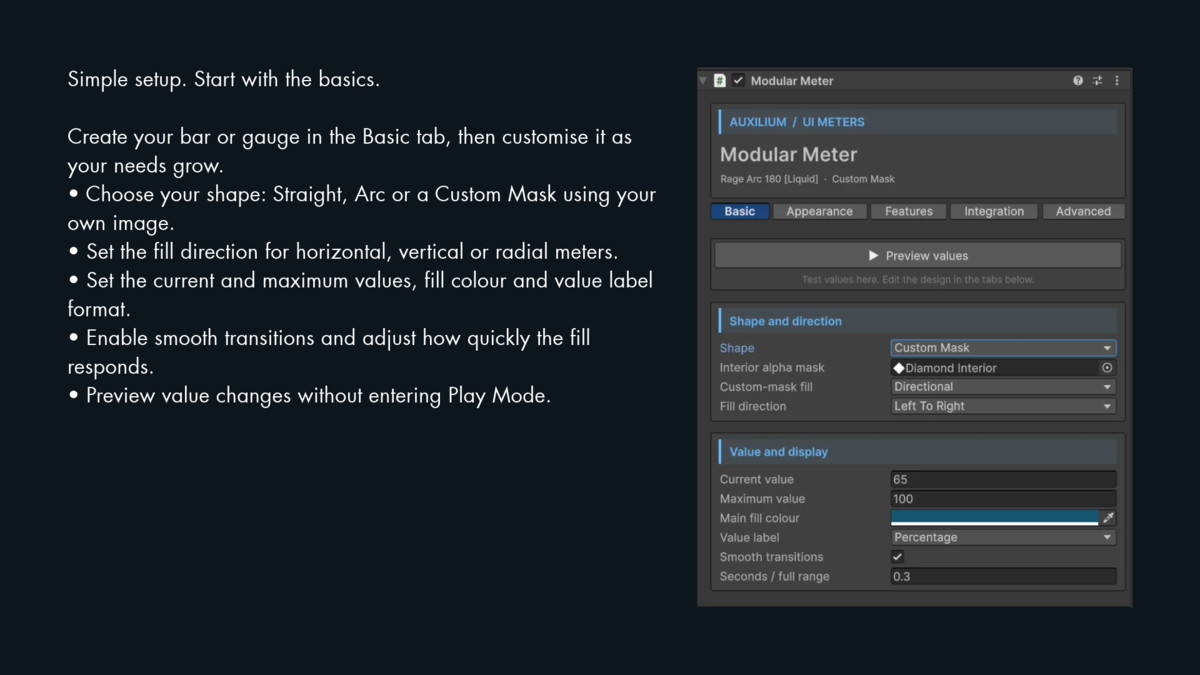Switch to the Features tab
This screenshot has width=1200, height=675.
(909, 211)
